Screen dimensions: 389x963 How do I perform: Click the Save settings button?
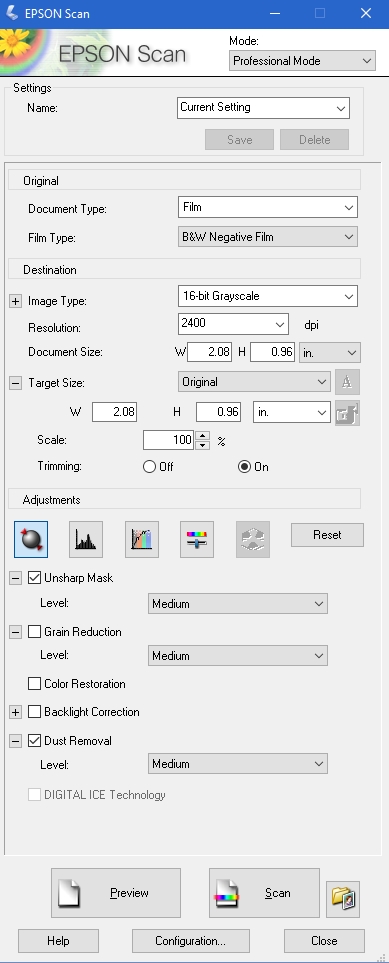coord(239,139)
